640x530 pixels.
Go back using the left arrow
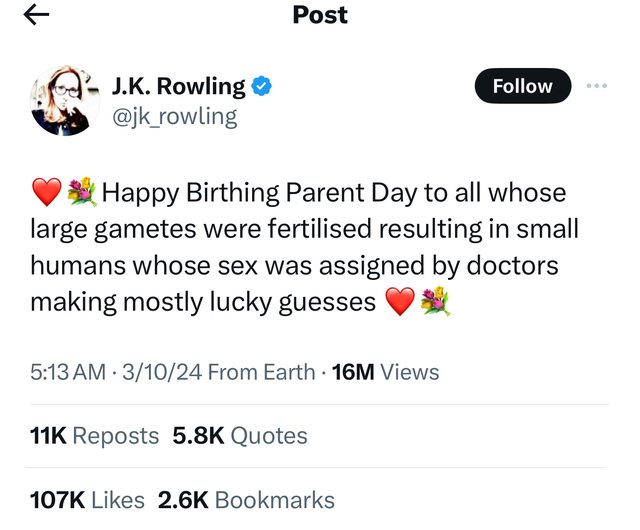tap(36, 15)
